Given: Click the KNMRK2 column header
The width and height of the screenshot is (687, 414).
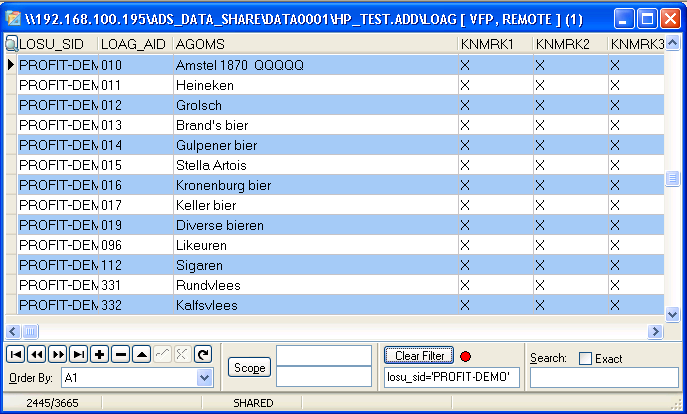Looking at the screenshot, I should tap(571, 44).
